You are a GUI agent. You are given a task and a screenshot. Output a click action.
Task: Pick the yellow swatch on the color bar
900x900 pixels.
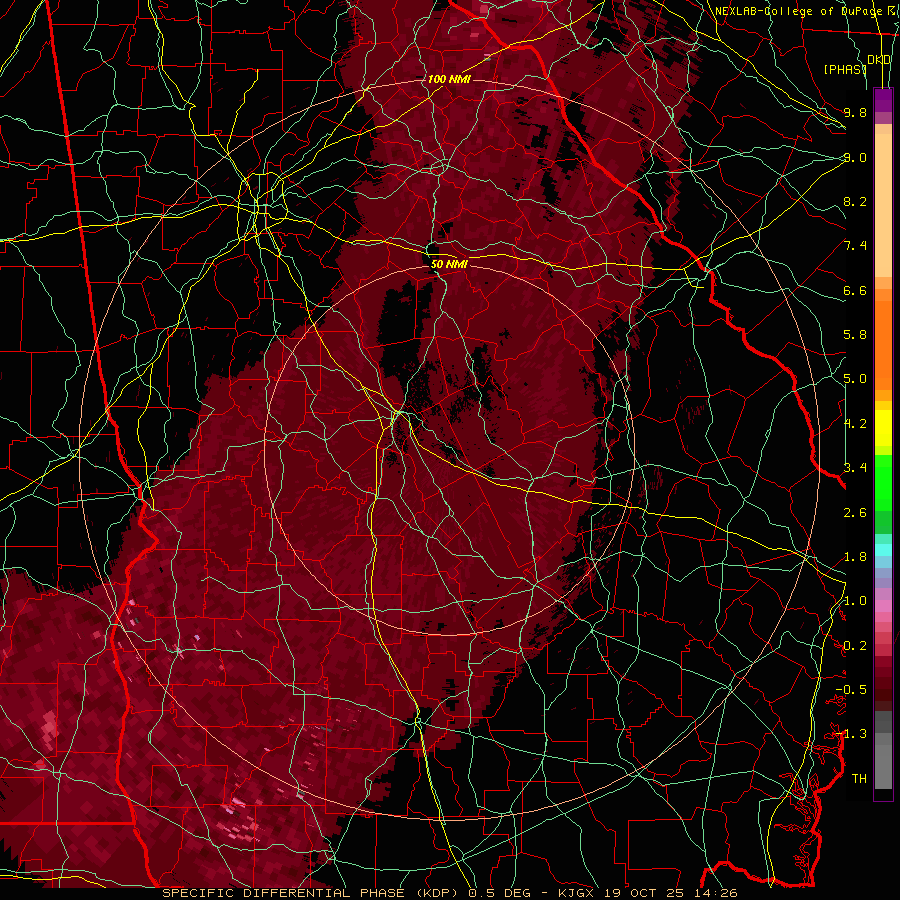coord(883,428)
